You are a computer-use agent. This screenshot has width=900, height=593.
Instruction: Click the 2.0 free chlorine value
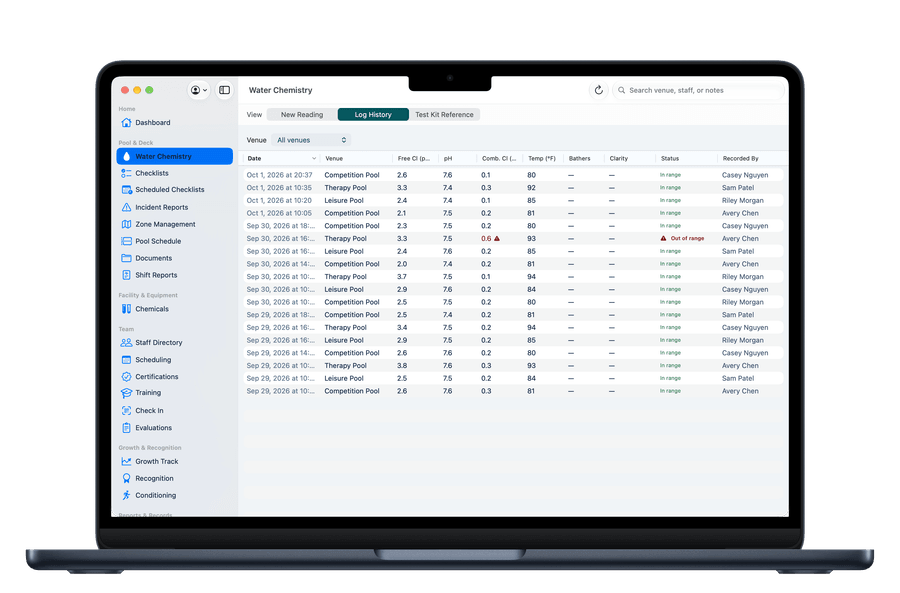coord(402,264)
